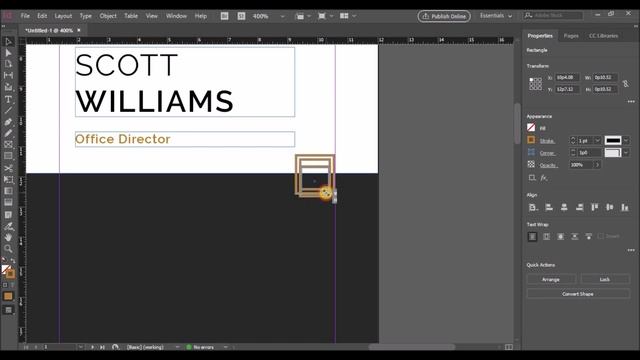Screen dimensions: 640x360
Task: Open the fx effects menu
Action: [x=544, y=178]
